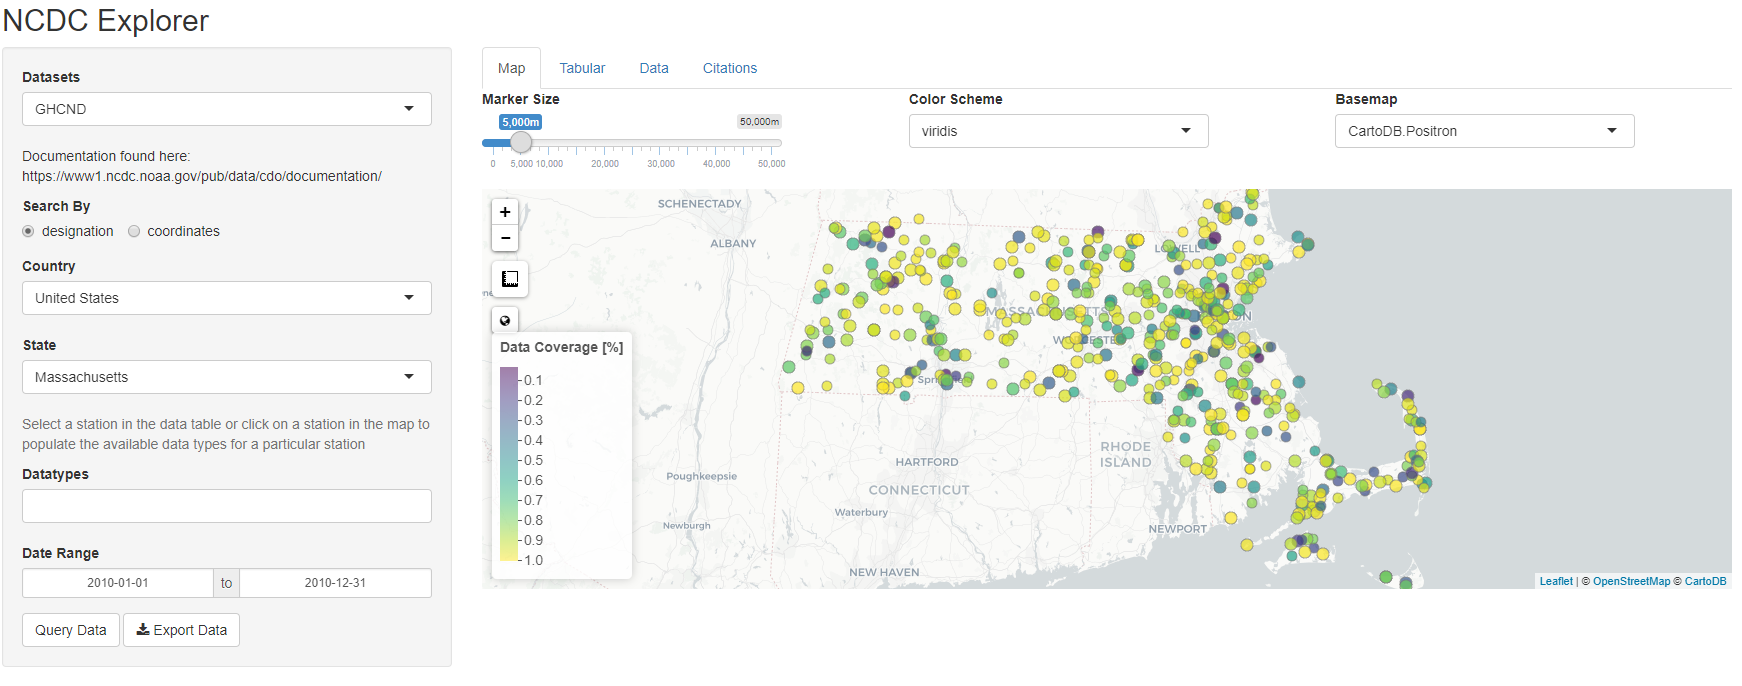The image size is (1742, 686).
Task: Open the Citations tab
Action: pos(729,68)
